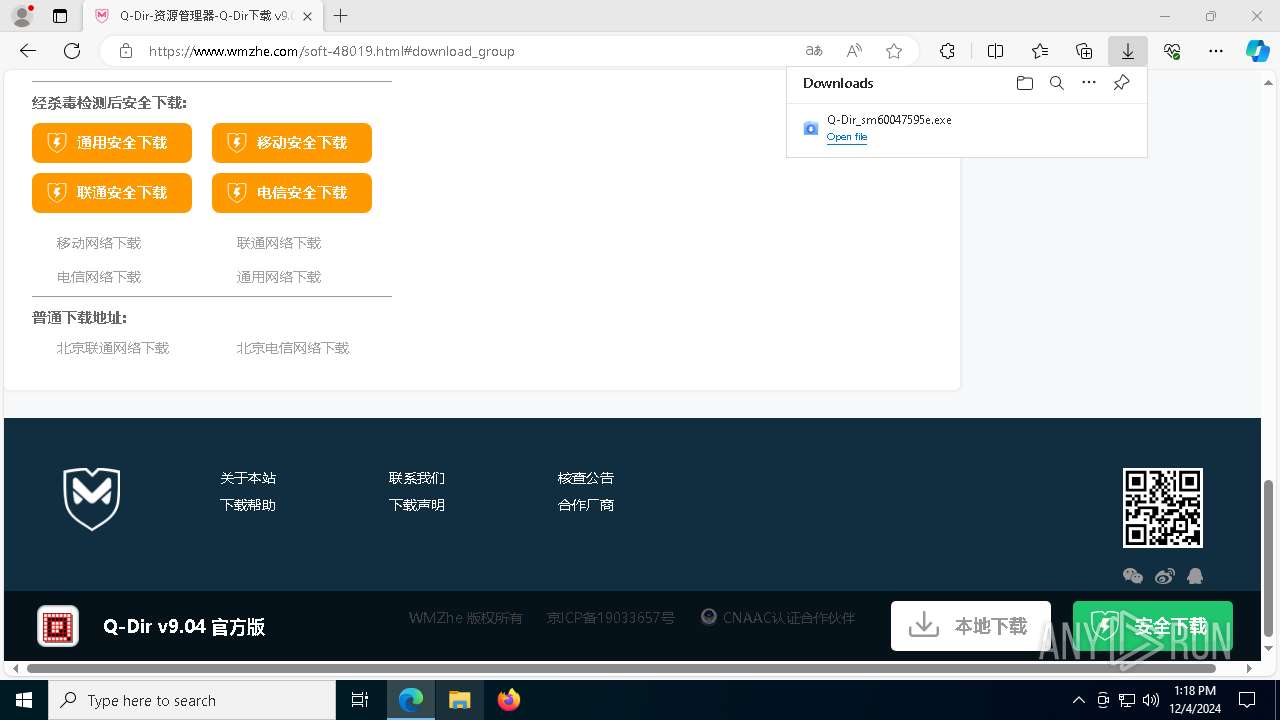Click 通用安全下载 orange button

tap(112, 143)
